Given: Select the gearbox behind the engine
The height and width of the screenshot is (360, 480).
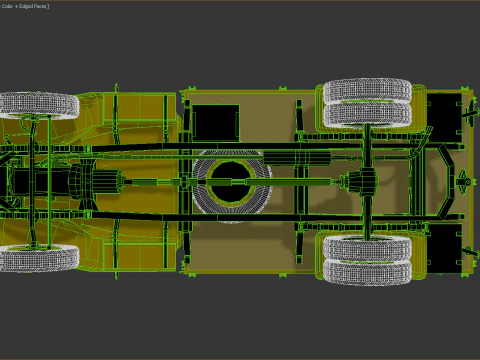Looking at the screenshot, I should tap(107, 181).
